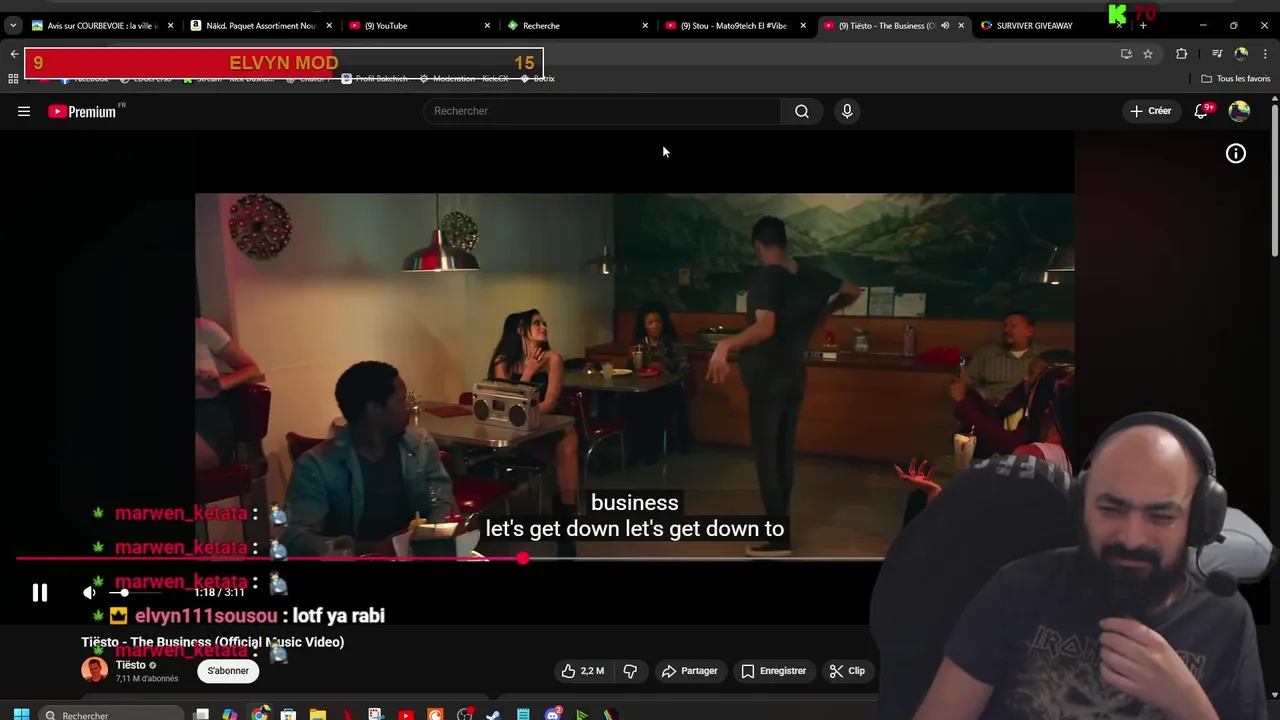Image resolution: width=1280 pixels, height=720 pixels.
Task: Bookmark this page with the star
Action: click(x=1148, y=54)
